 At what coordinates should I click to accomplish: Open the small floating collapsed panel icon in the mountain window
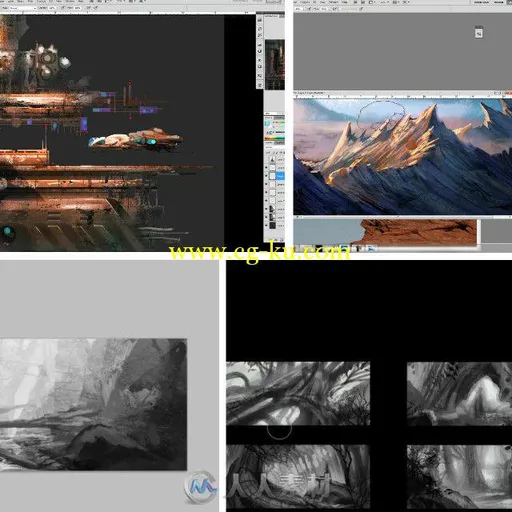pos(479,33)
